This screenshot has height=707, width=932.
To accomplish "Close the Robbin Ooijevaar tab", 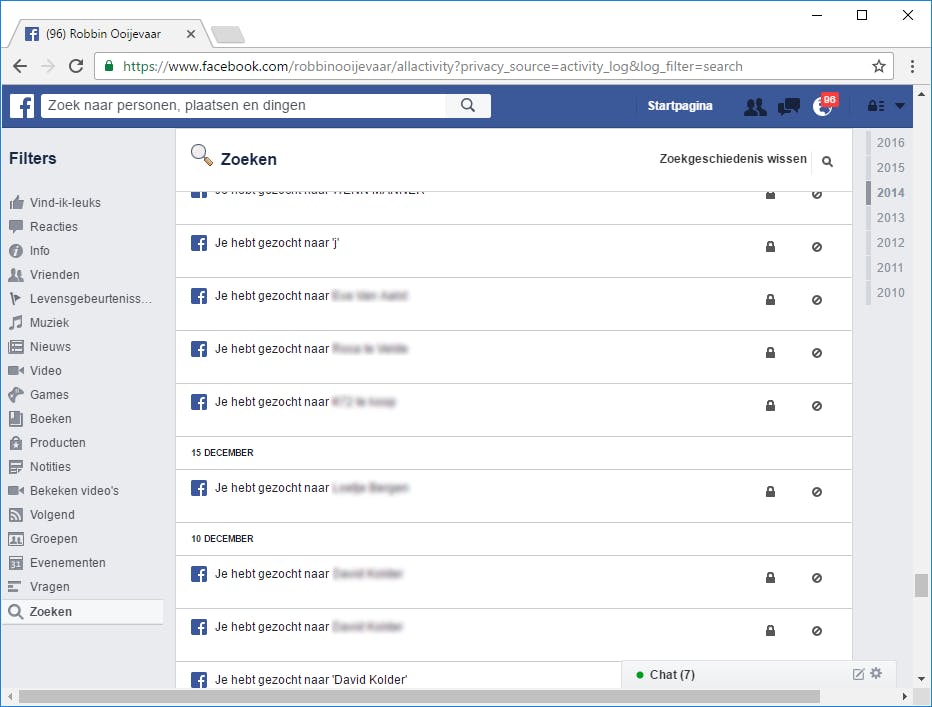I will 191,34.
